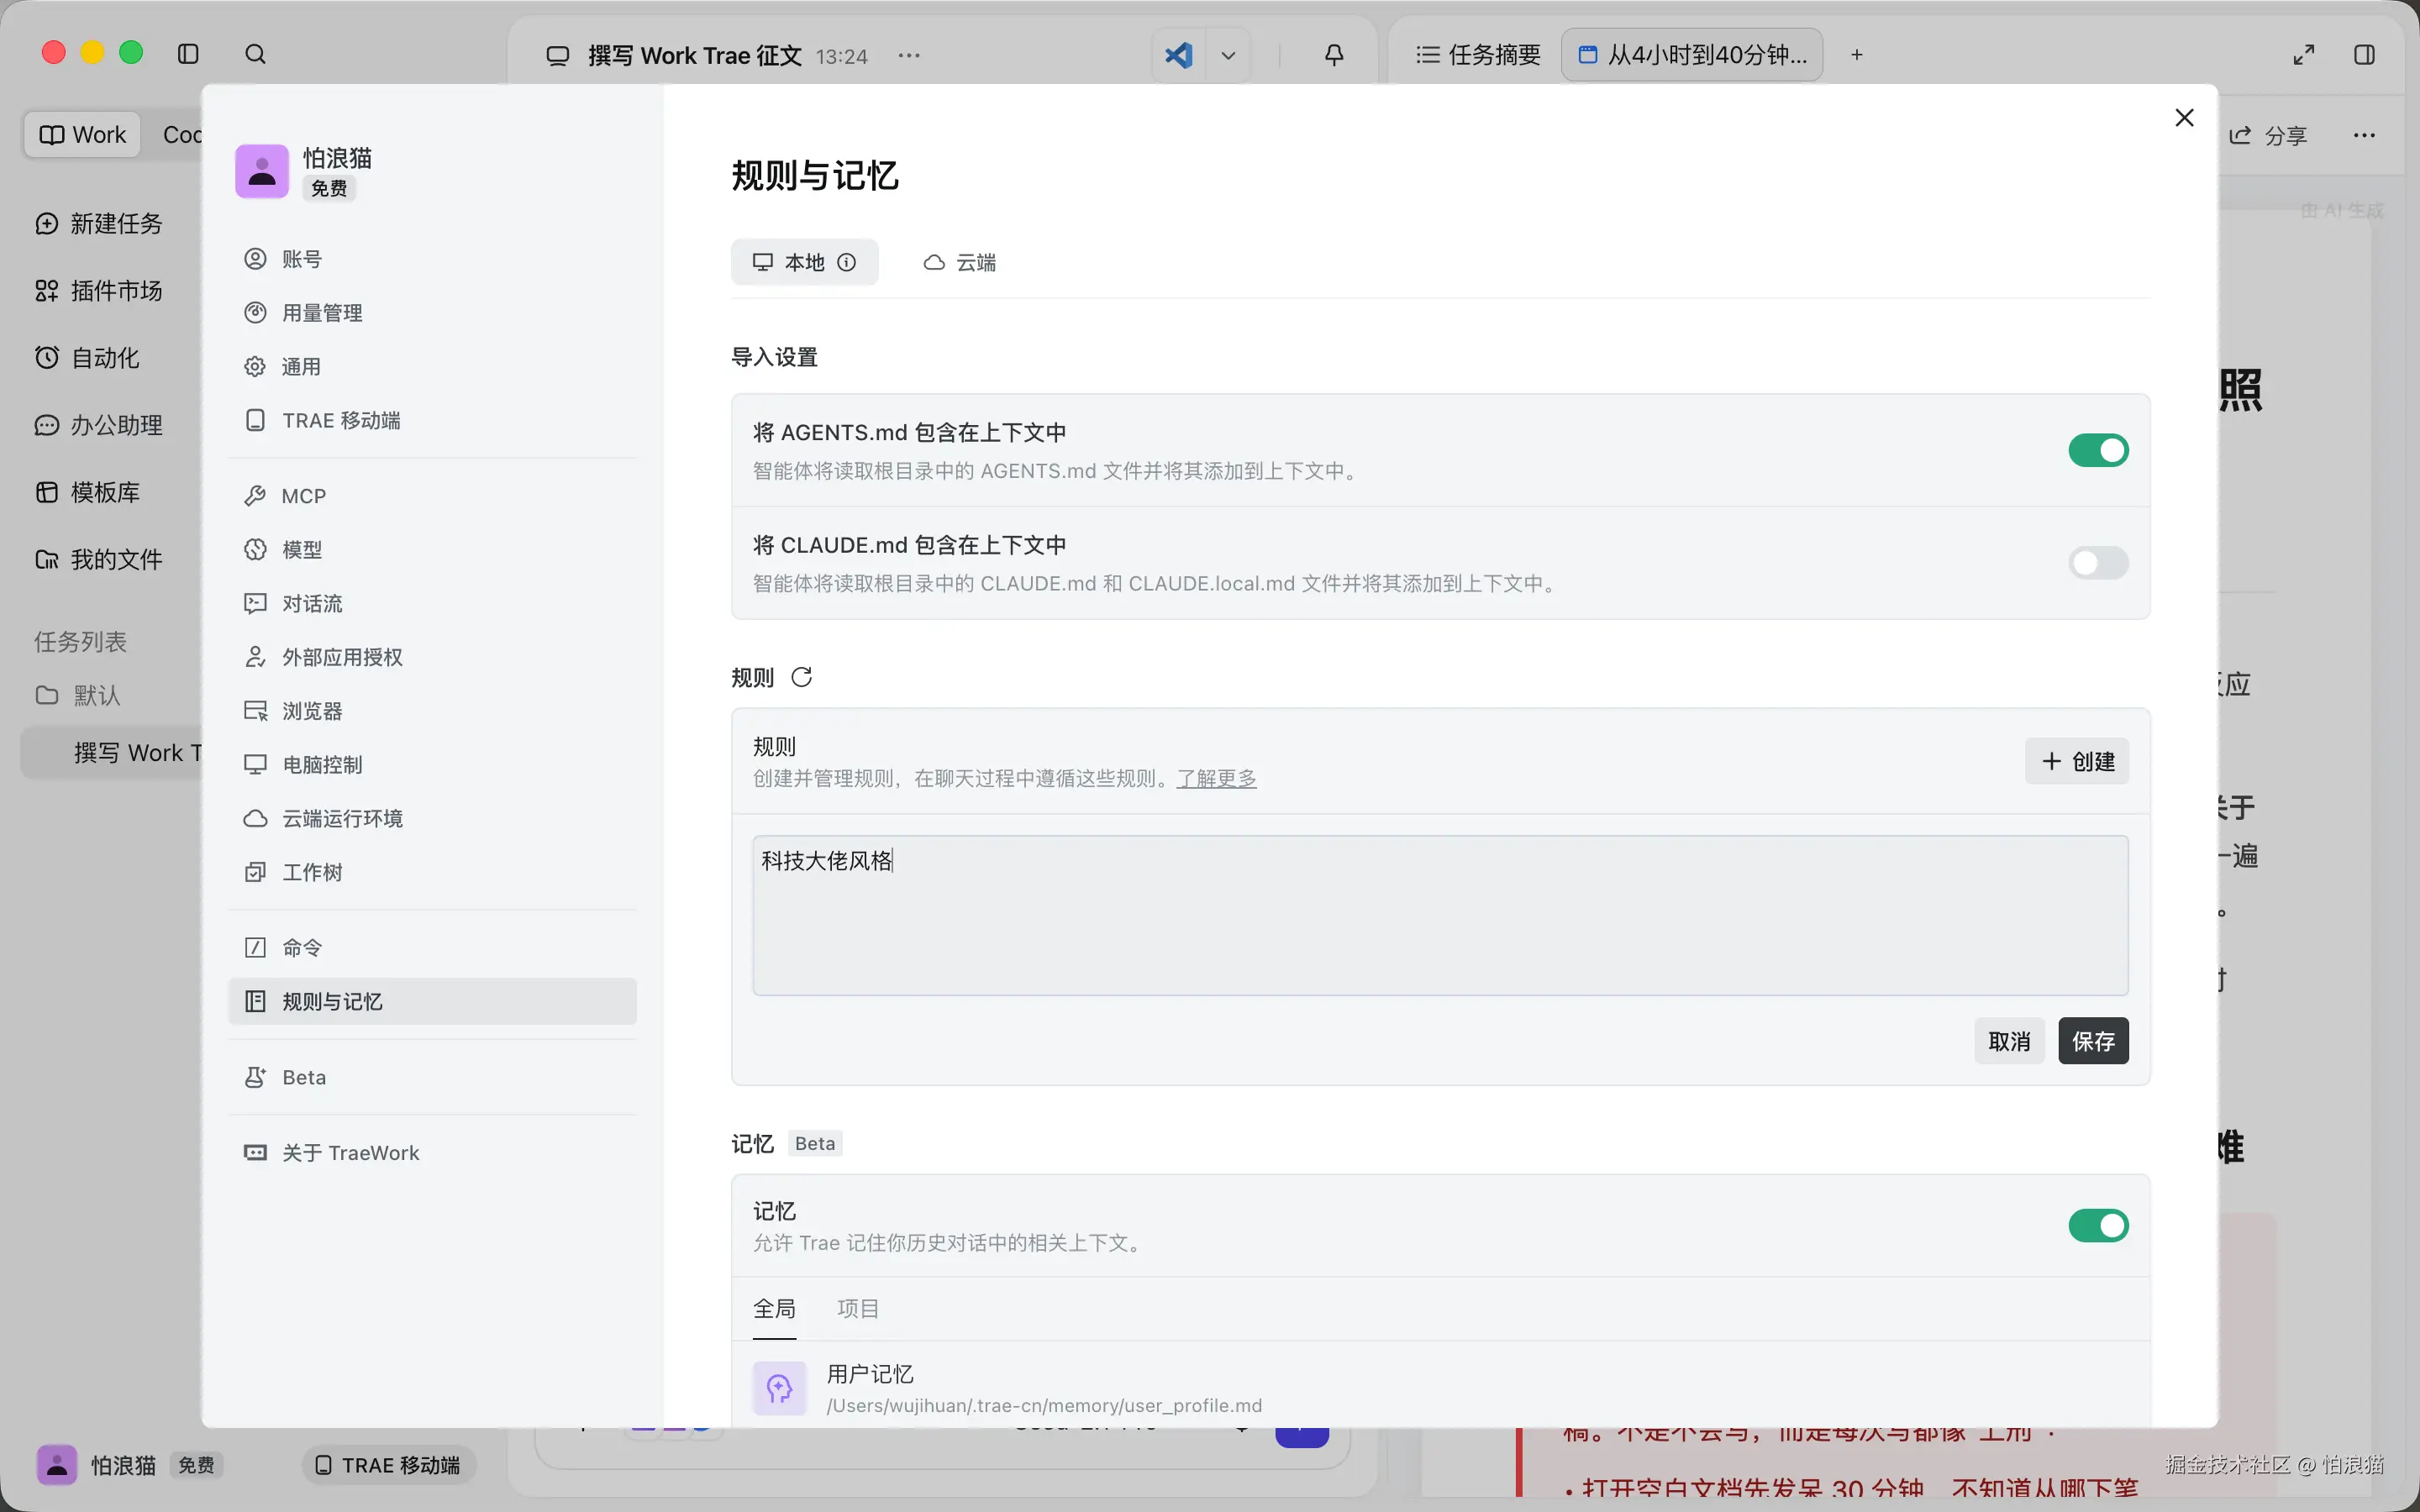Screen dimensions: 2420x1512
Task: Click the 怕浪猫 profile at bottom left
Action: tap(130, 1466)
